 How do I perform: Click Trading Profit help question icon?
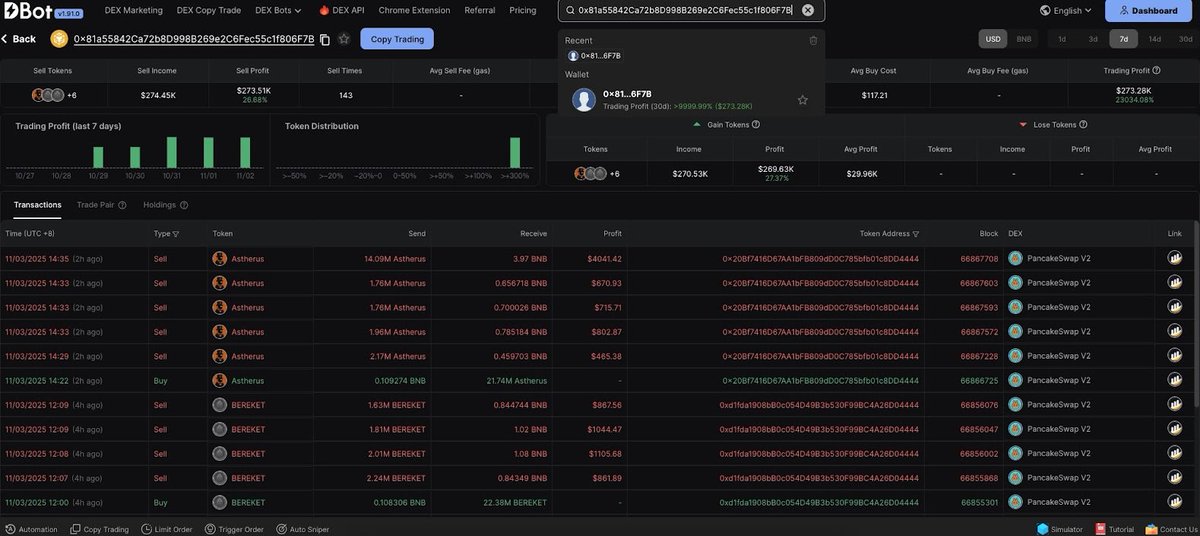pyautogui.click(x=1157, y=71)
